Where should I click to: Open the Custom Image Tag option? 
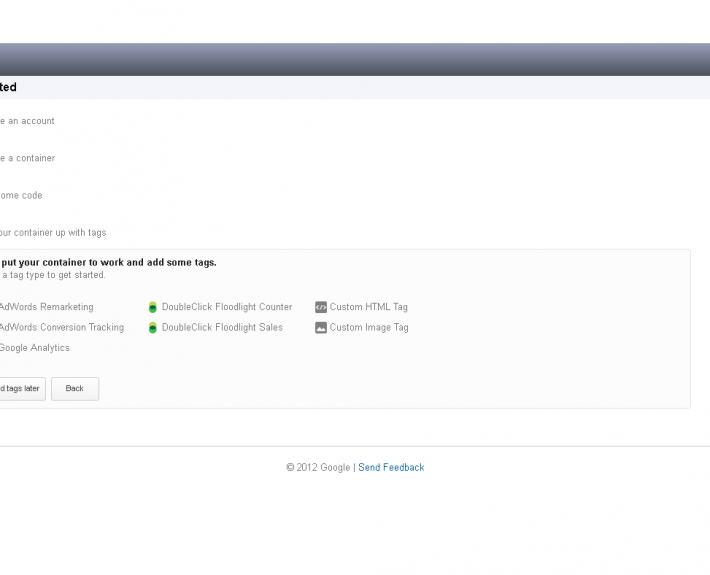click(x=369, y=327)
